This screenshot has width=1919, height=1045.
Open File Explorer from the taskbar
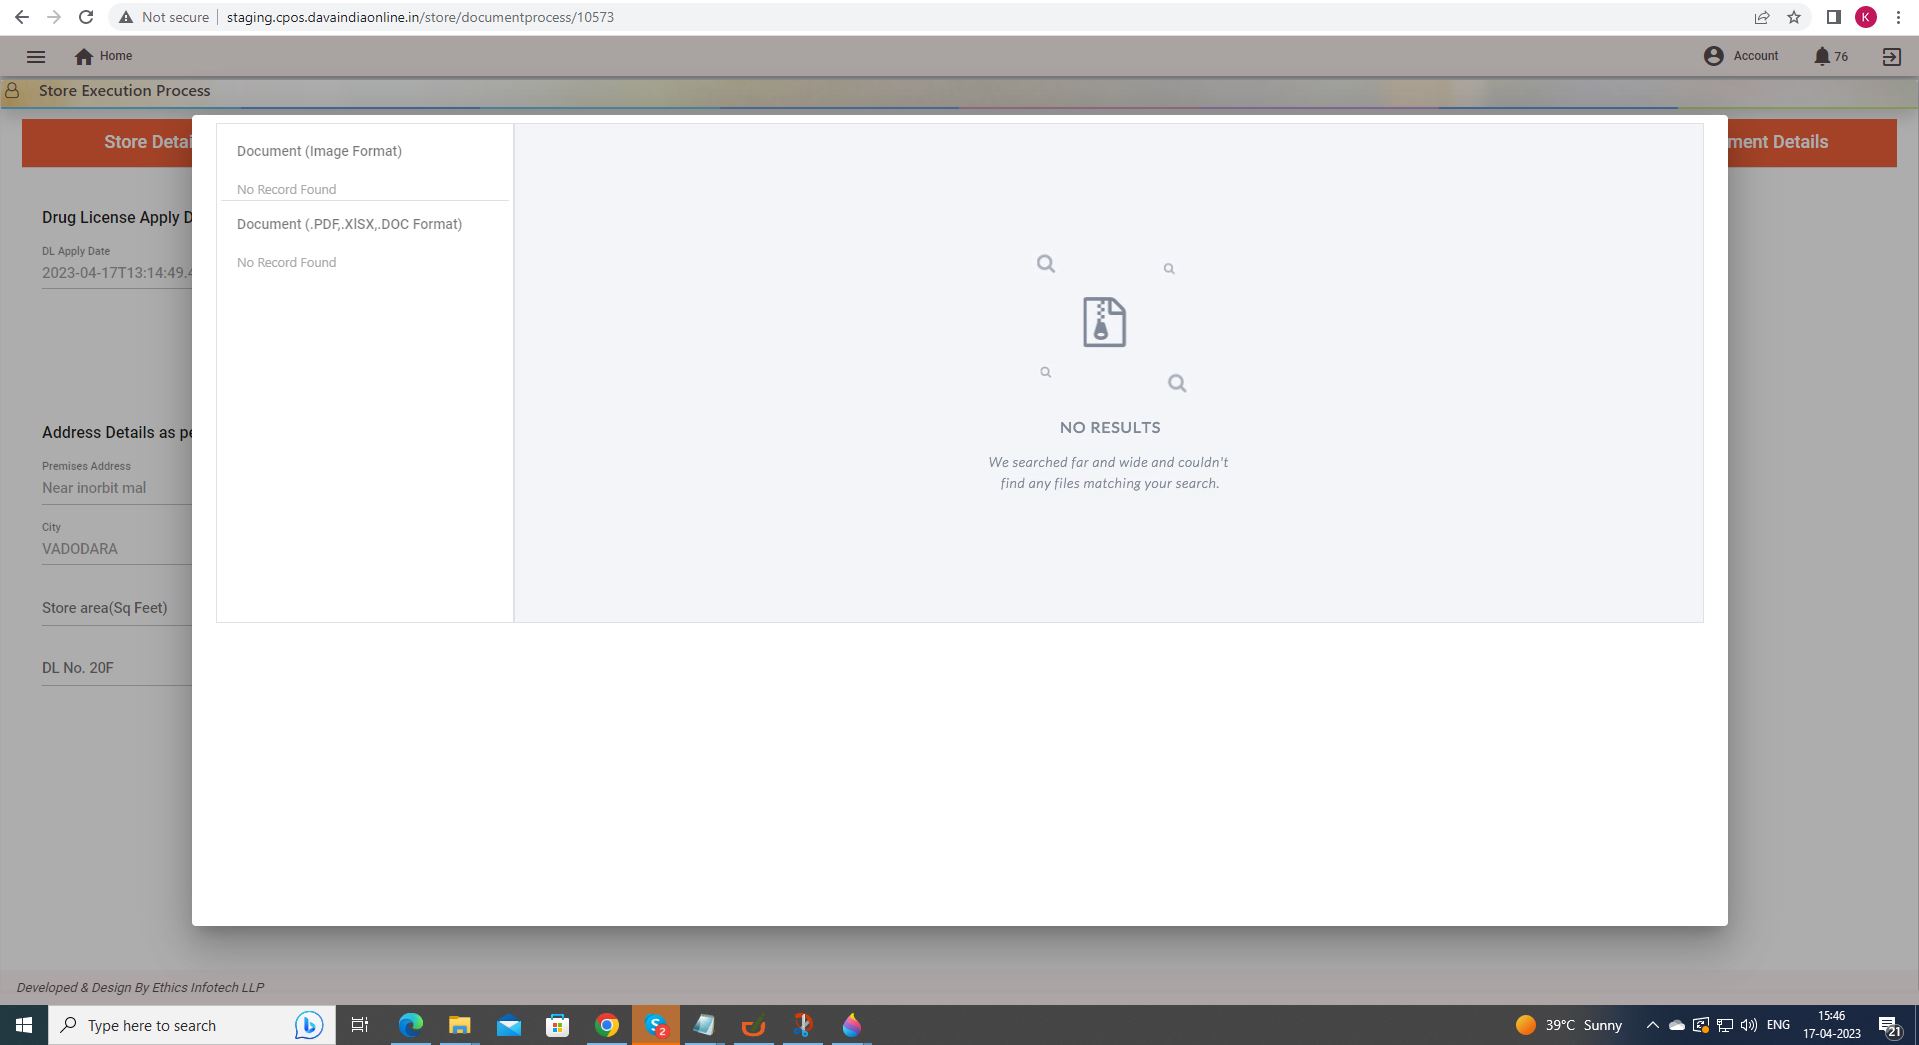(x=459, y=1025)
